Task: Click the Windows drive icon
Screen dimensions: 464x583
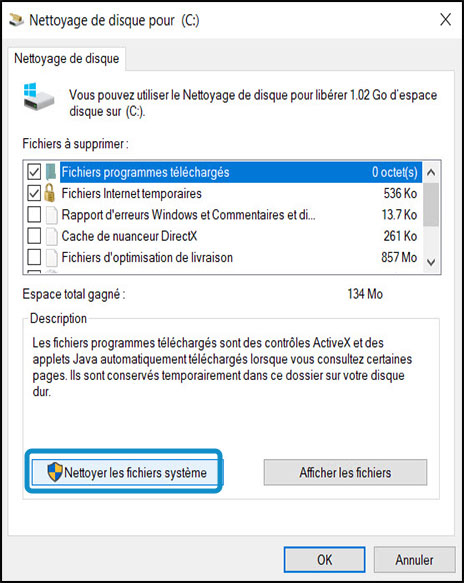Action: tap(39, 97)
